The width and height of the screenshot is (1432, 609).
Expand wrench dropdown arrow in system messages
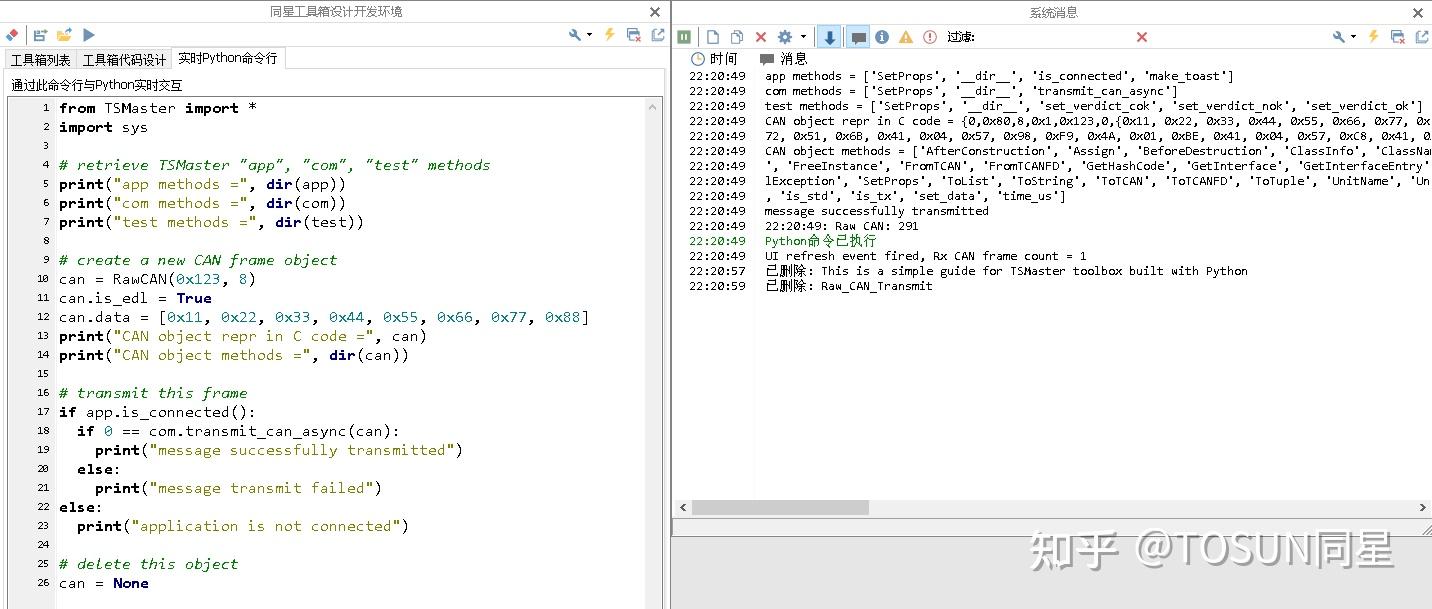[1353, 37]
